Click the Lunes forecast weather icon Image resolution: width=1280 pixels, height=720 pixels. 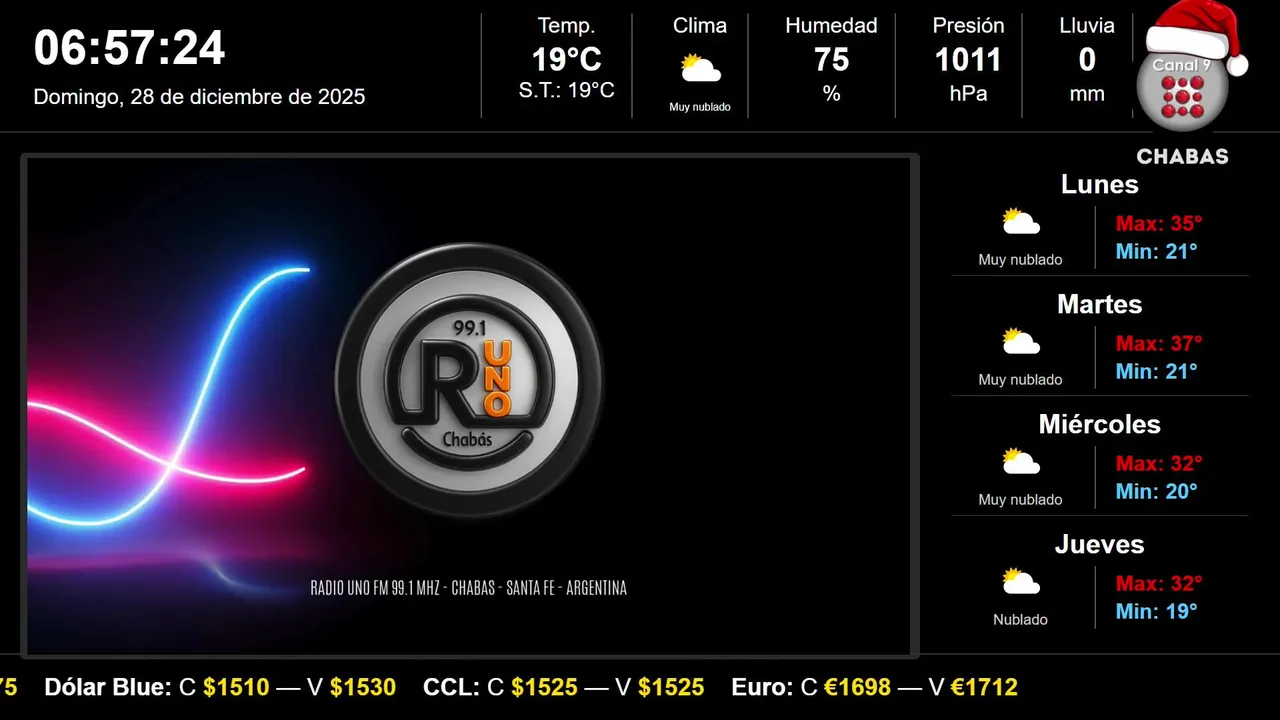tap(1021, 222)
